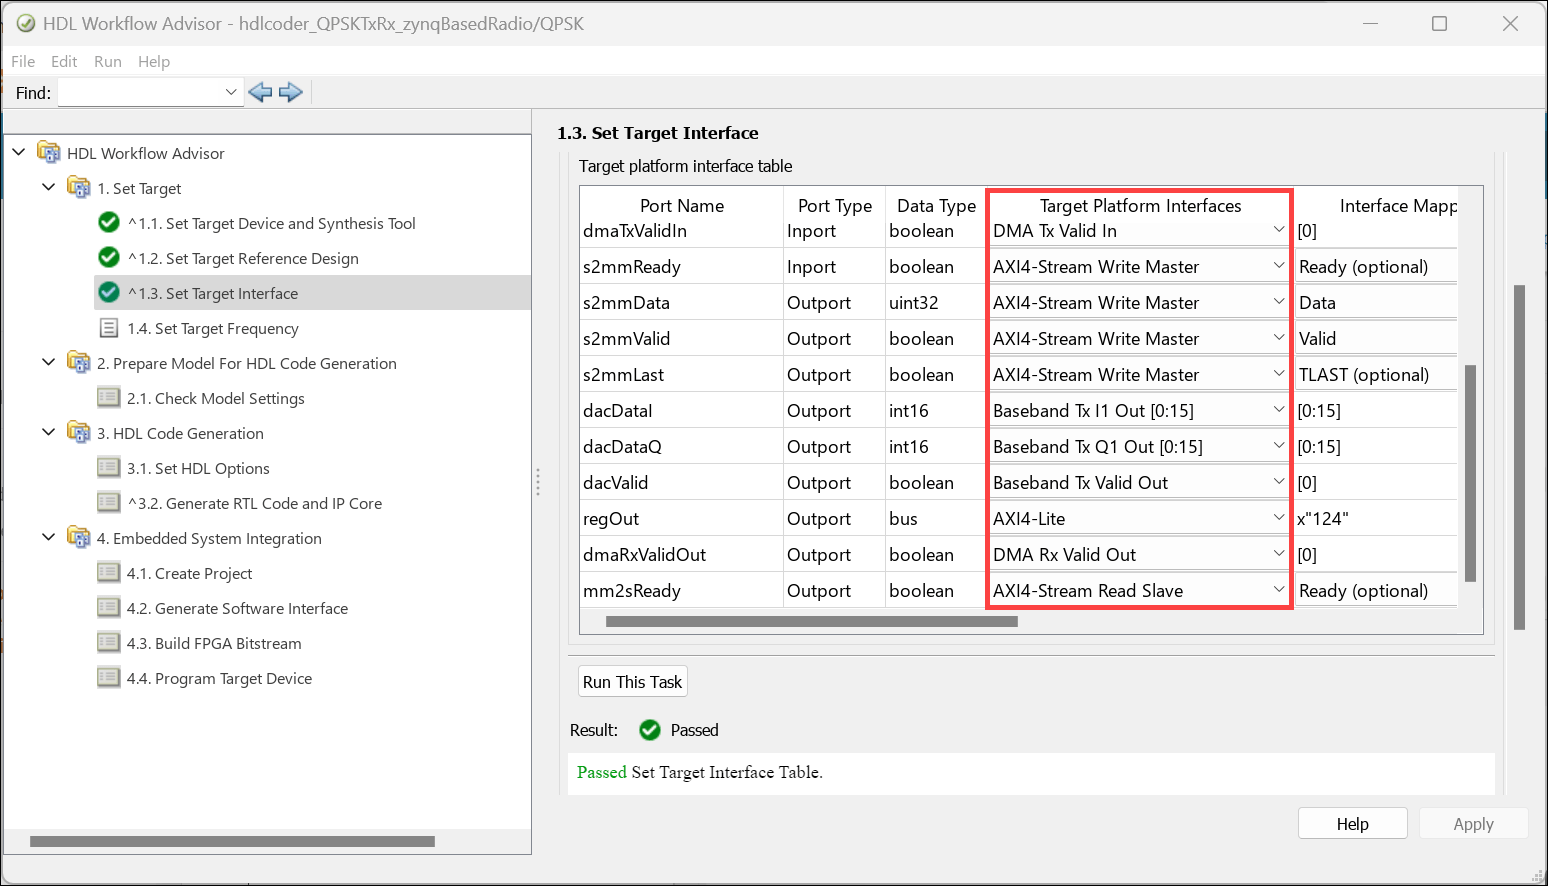Collapse the 3. HDL Code Generation node
The width and height of the screenshot is (1548, 886).
(48, 432)
